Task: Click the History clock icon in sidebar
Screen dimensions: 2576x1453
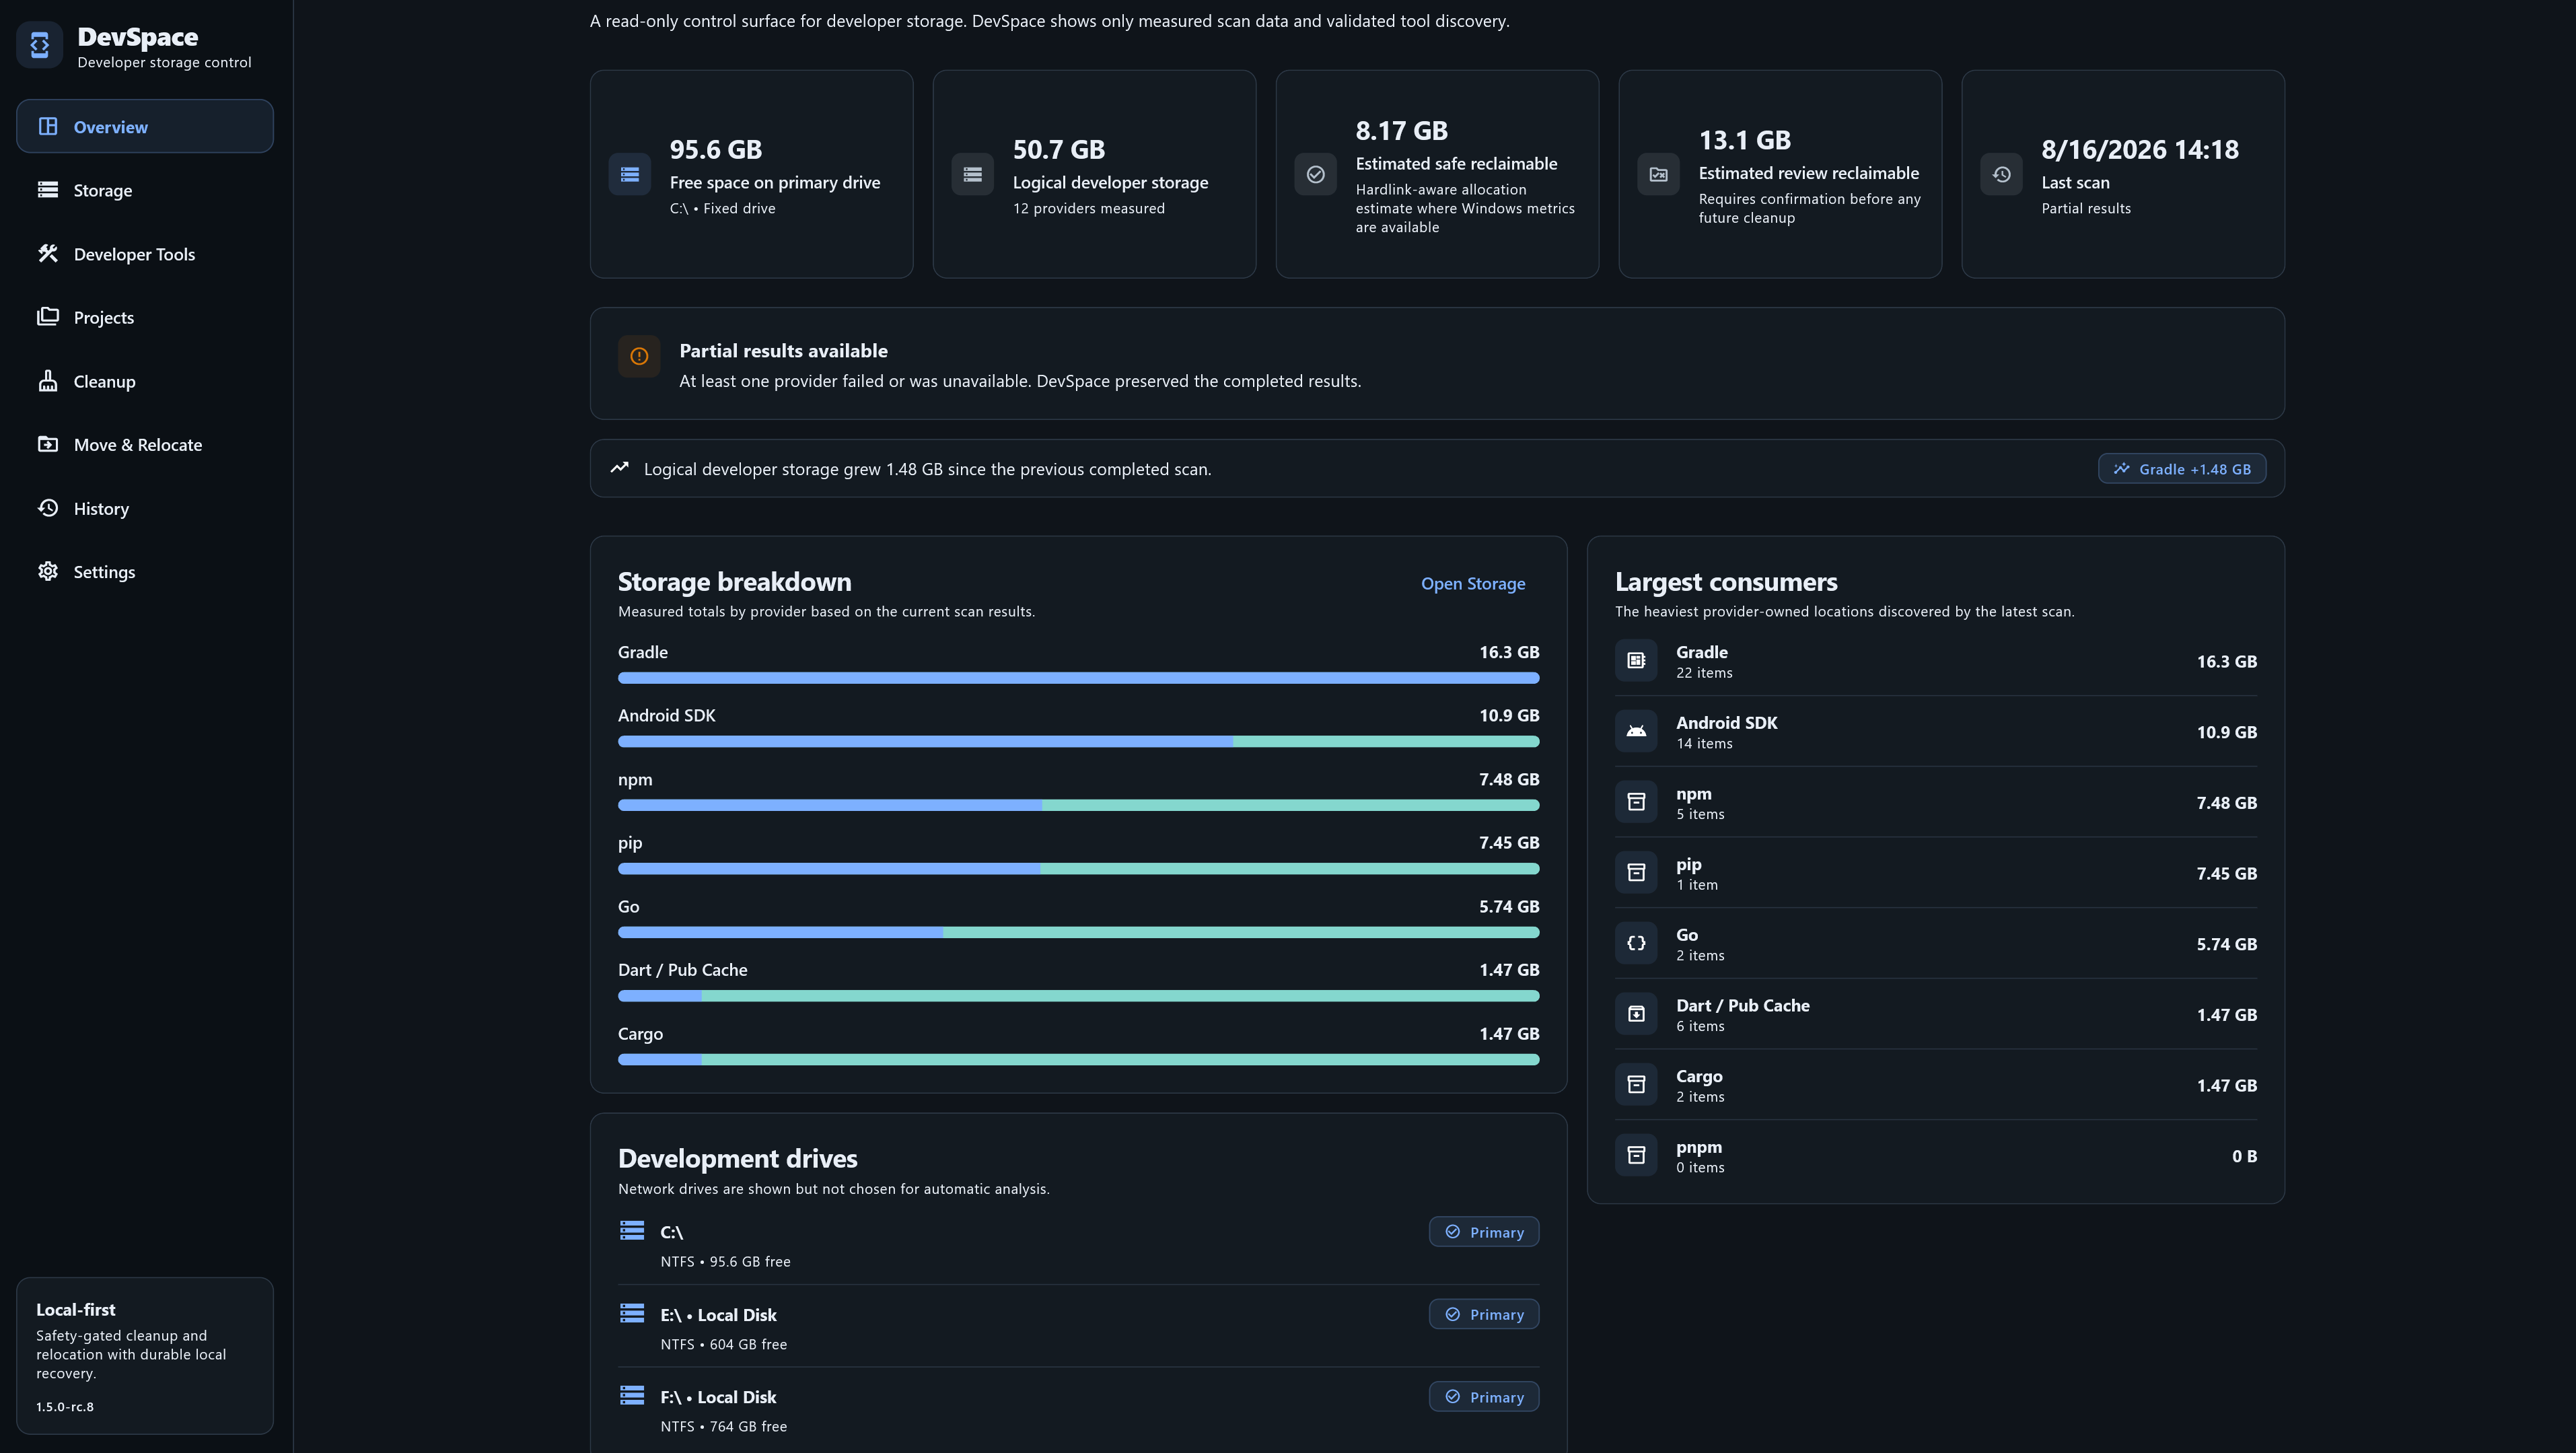Action: [x=48, y=507]
